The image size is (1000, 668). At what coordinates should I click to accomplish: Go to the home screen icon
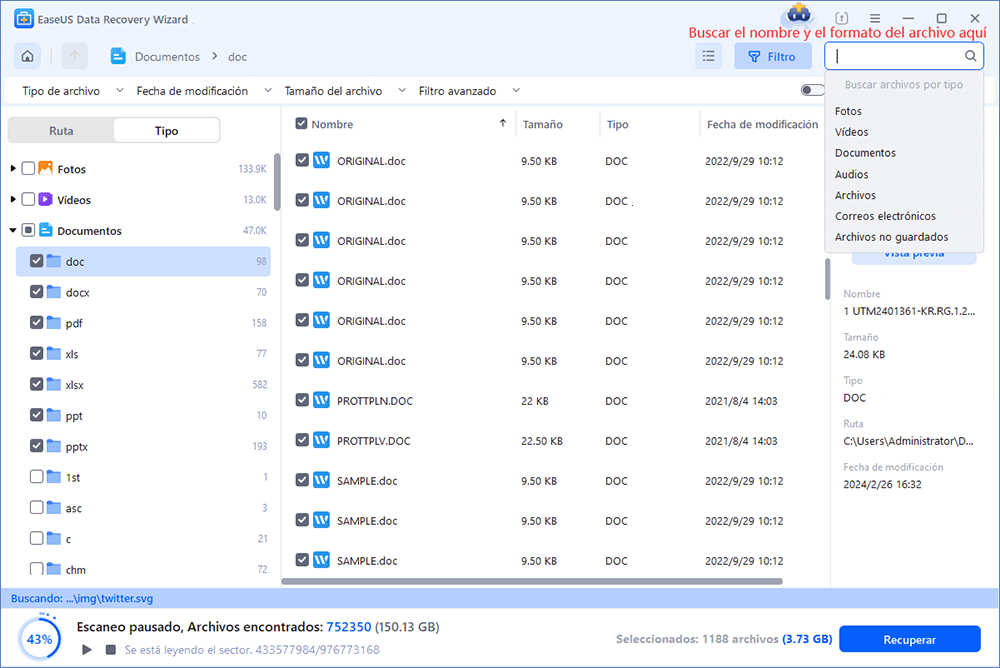(27, 56)
